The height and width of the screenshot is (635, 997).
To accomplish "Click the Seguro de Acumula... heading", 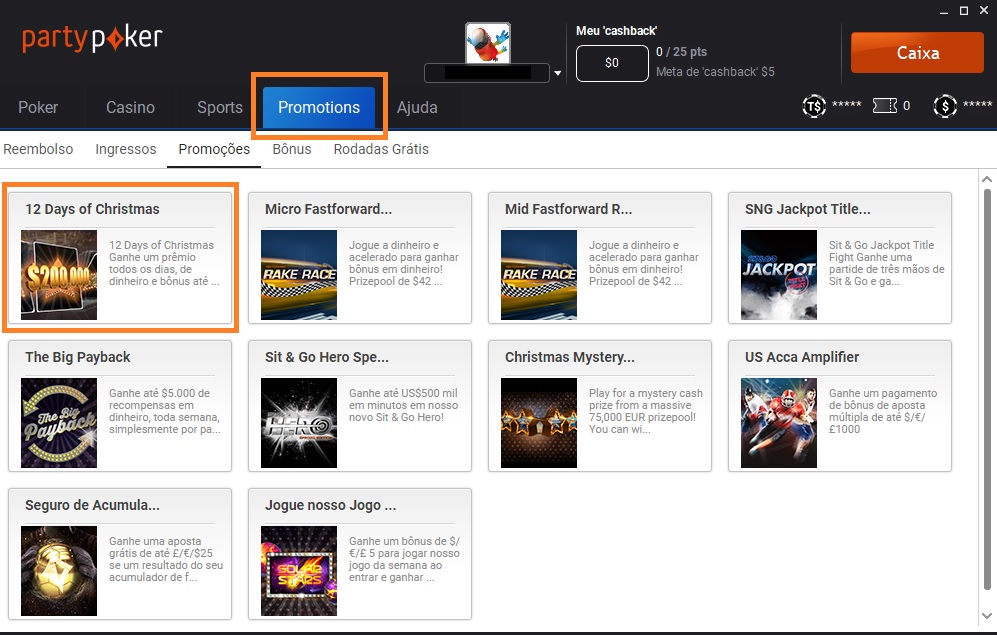I will click(92, 505).
